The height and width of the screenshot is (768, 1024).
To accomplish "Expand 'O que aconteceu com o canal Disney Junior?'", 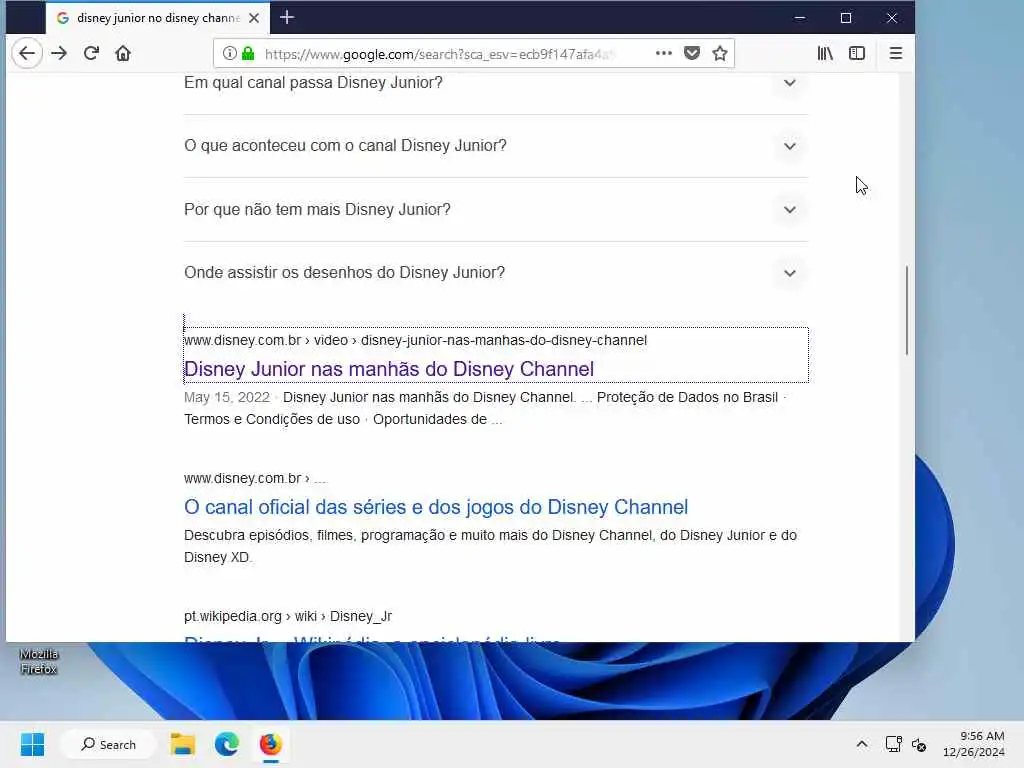I will pyautogui.click(x=496, y=146).
